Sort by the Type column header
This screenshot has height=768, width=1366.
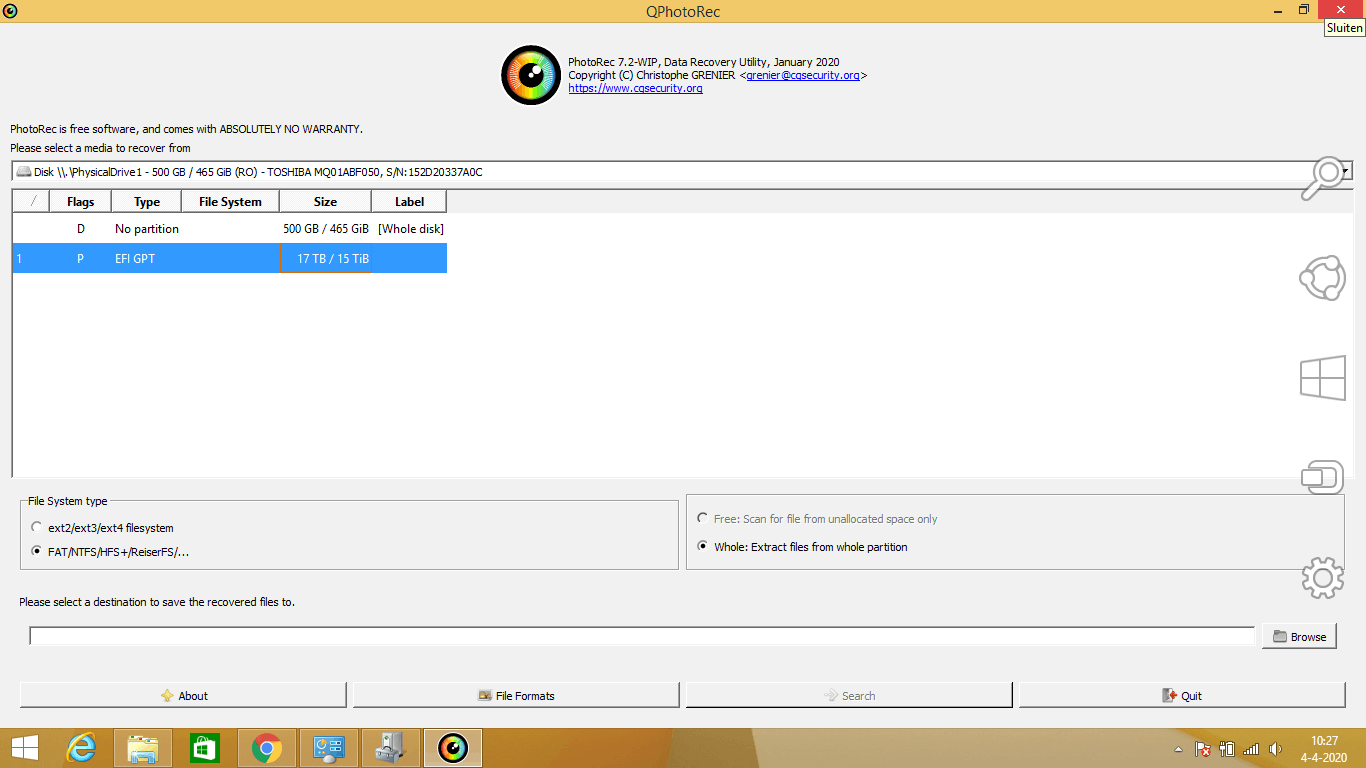(147, 202)
